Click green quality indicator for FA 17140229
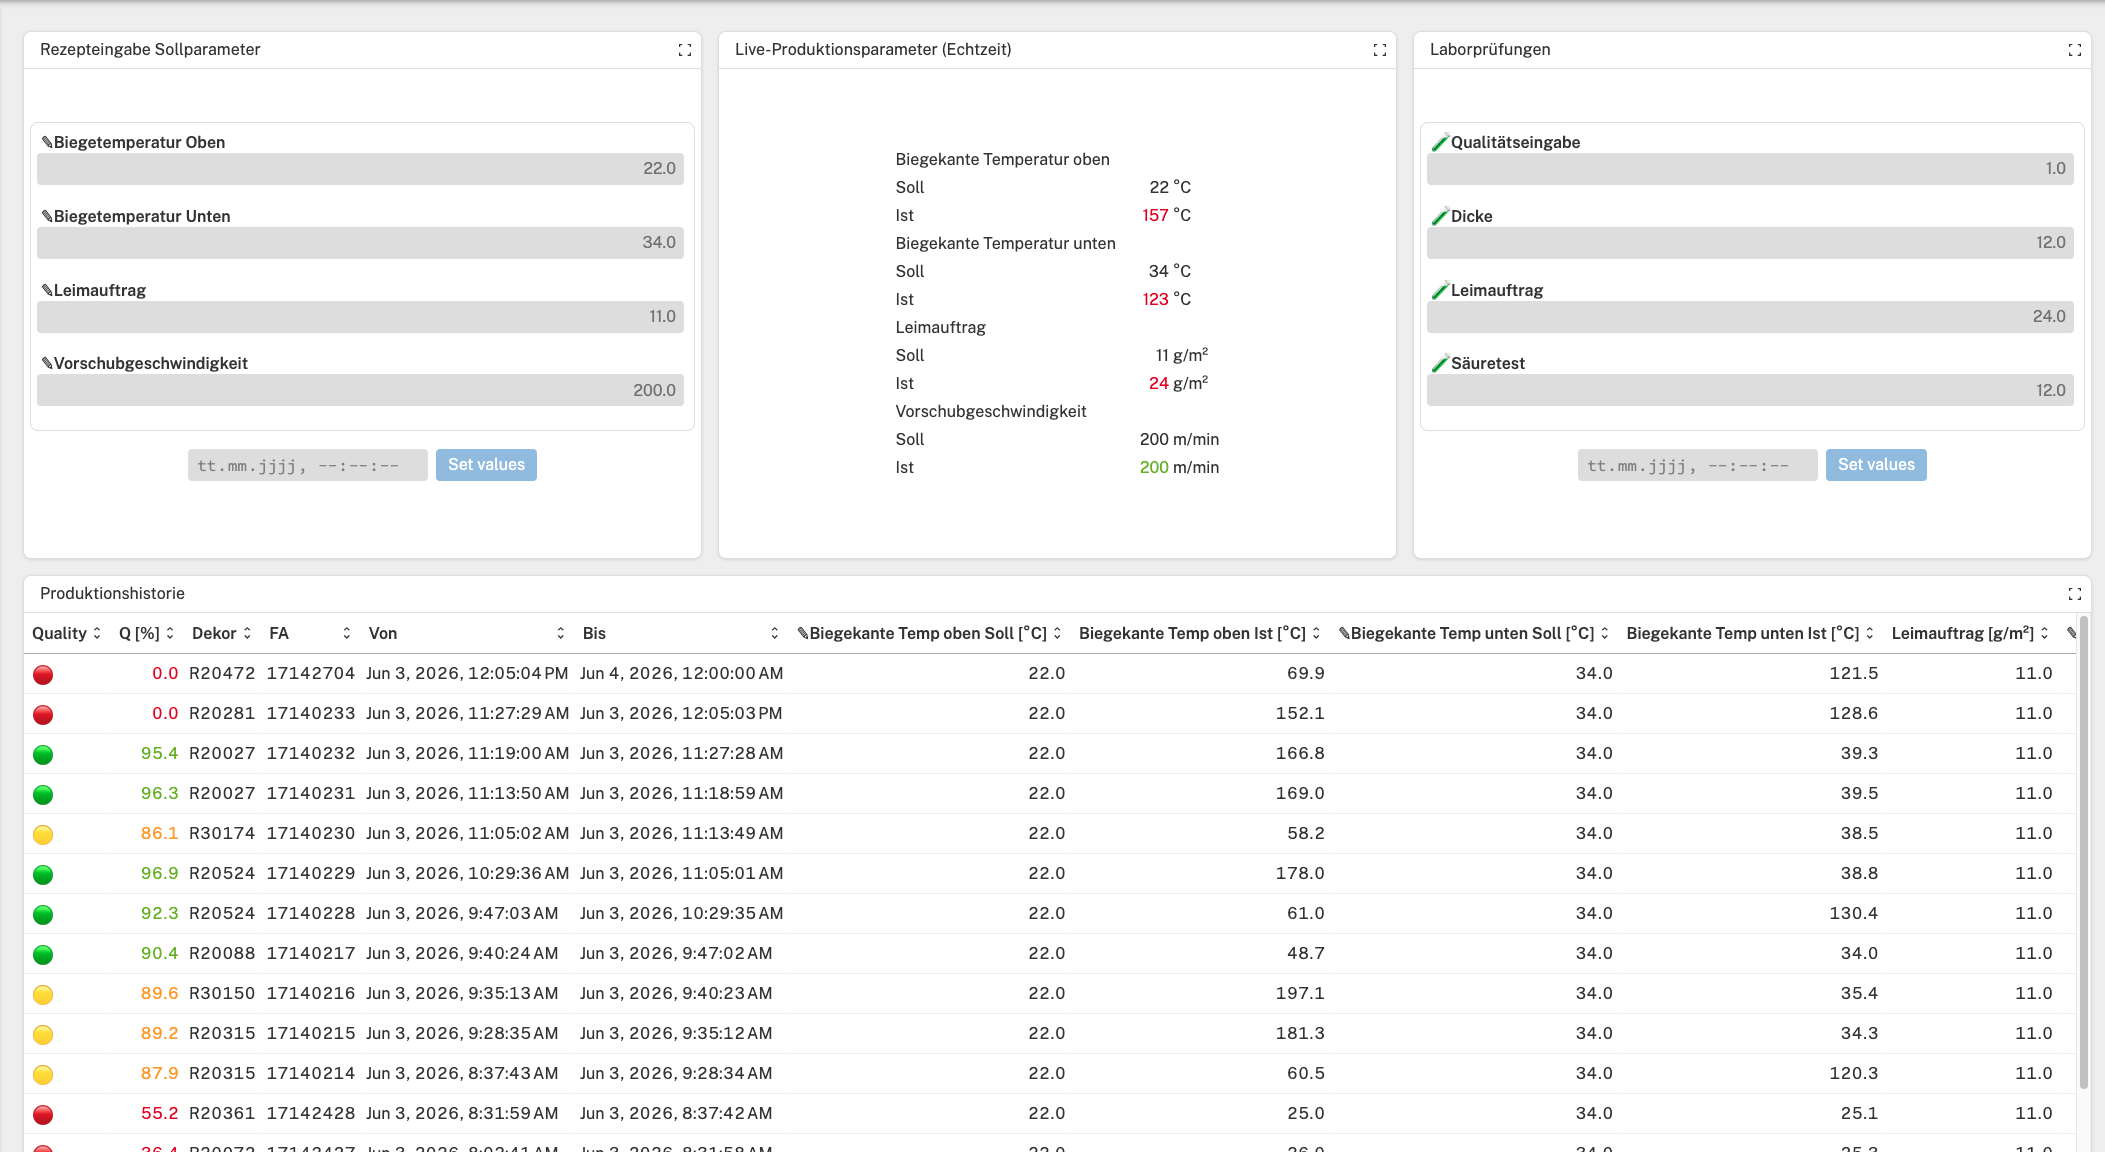 pos(43,875)
